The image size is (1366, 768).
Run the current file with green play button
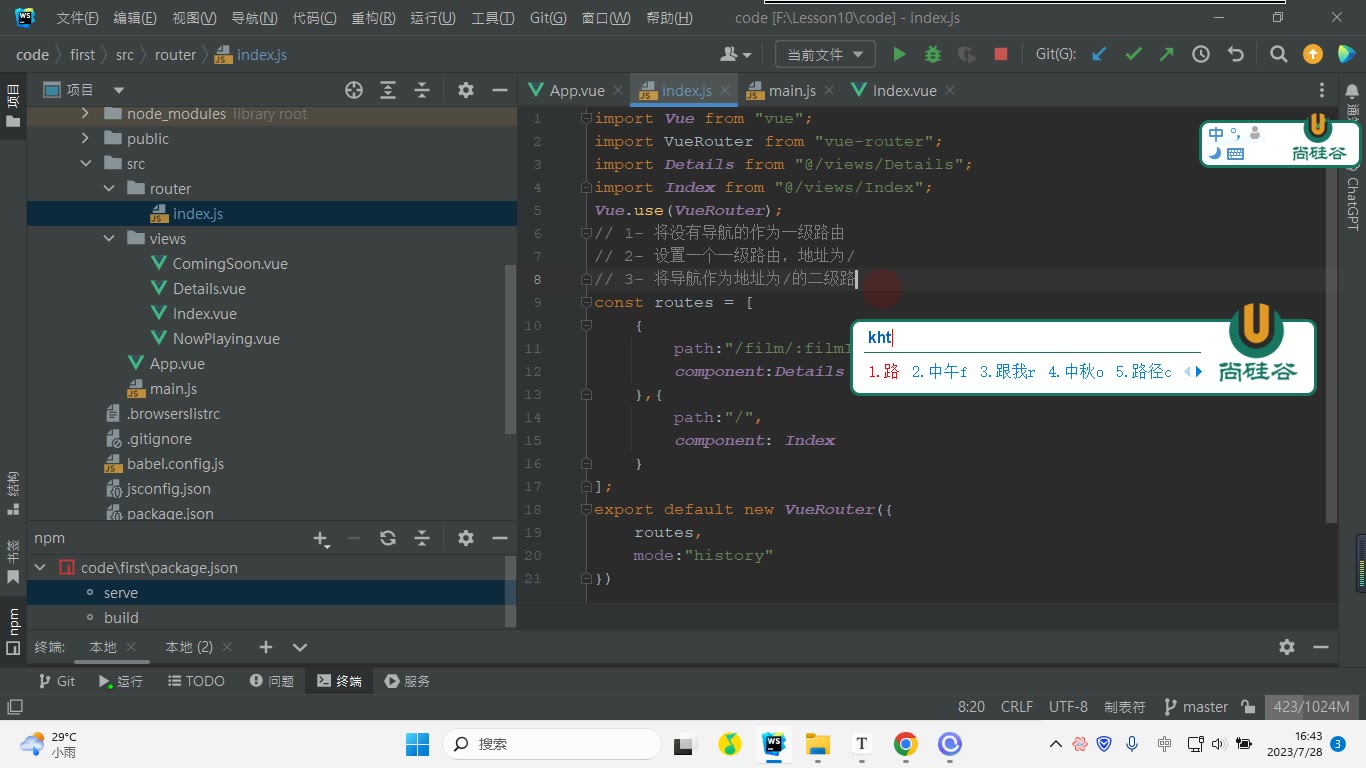[x=899, y=54]
